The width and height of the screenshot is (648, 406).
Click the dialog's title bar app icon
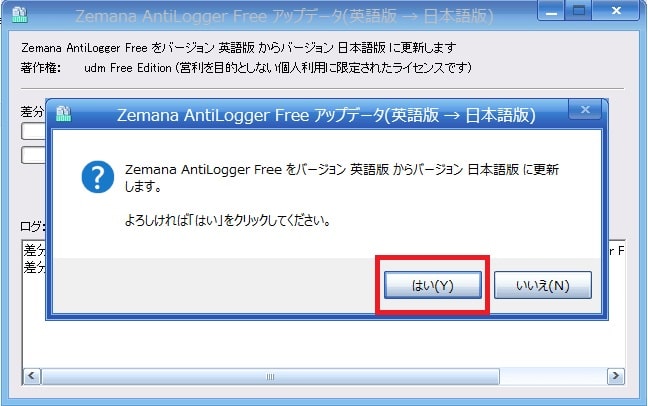63,114
